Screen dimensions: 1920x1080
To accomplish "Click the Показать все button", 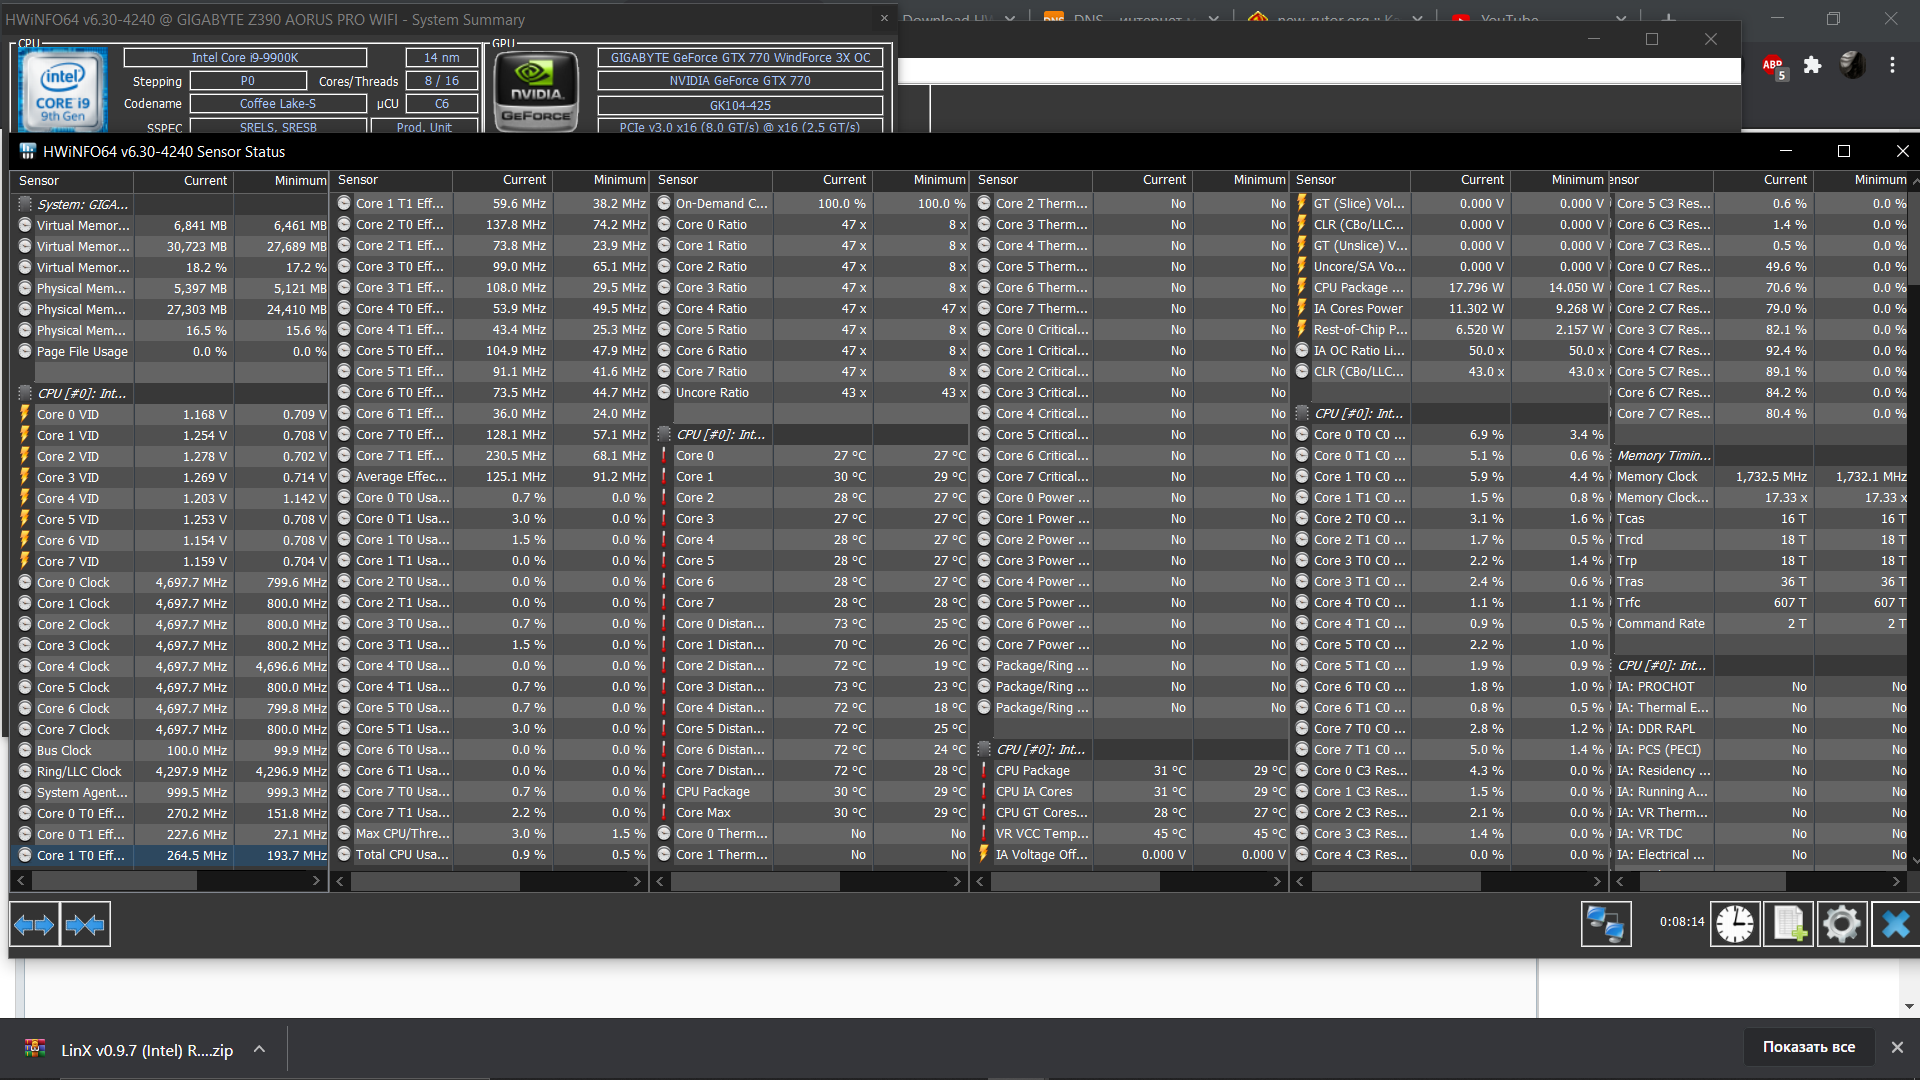I will pos(1808,1047).
